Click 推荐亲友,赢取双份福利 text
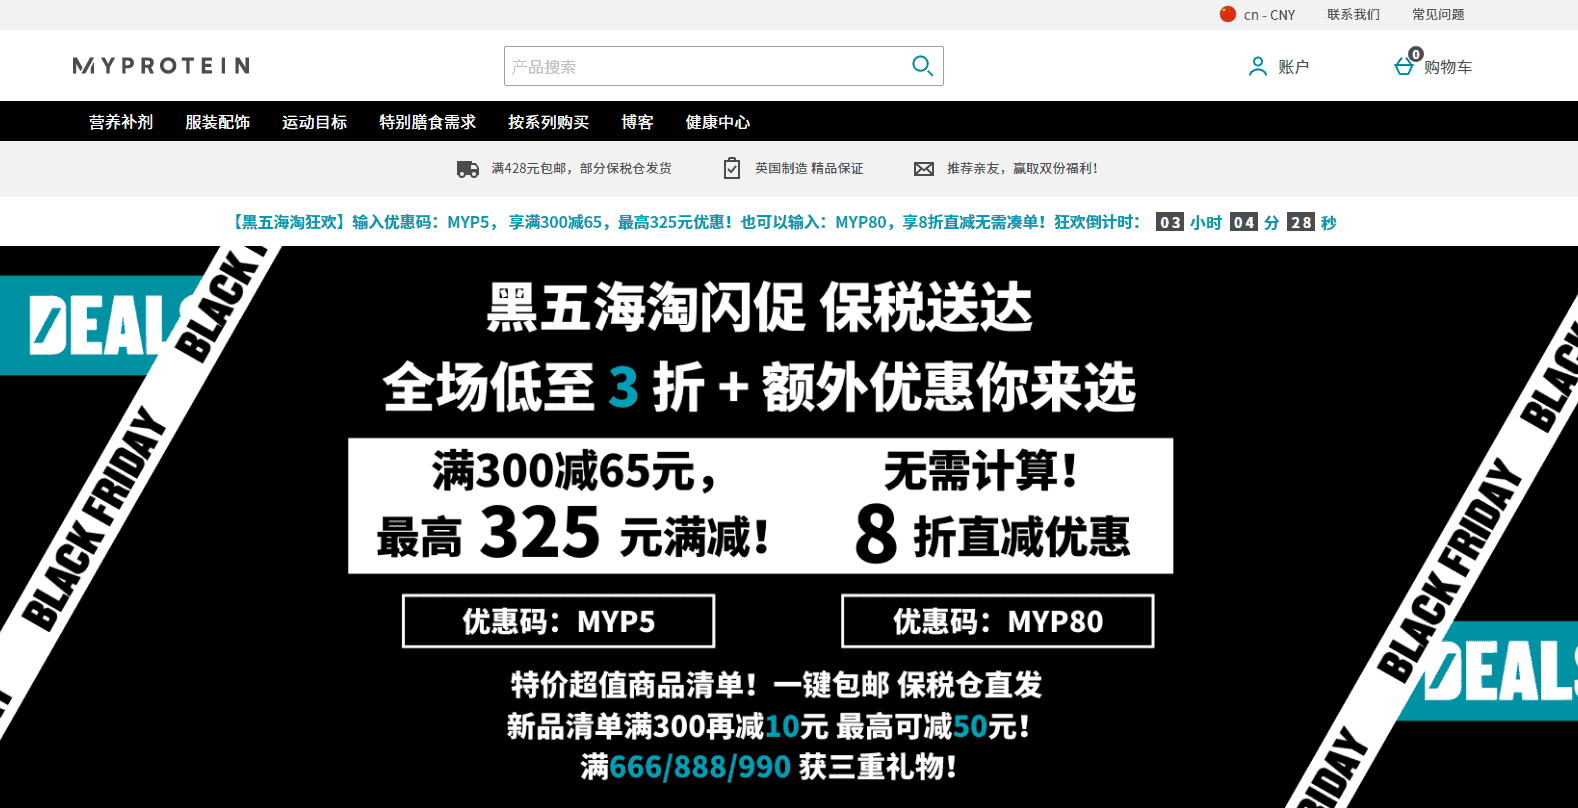The image size is (1578, 808). click(1022, 169)
